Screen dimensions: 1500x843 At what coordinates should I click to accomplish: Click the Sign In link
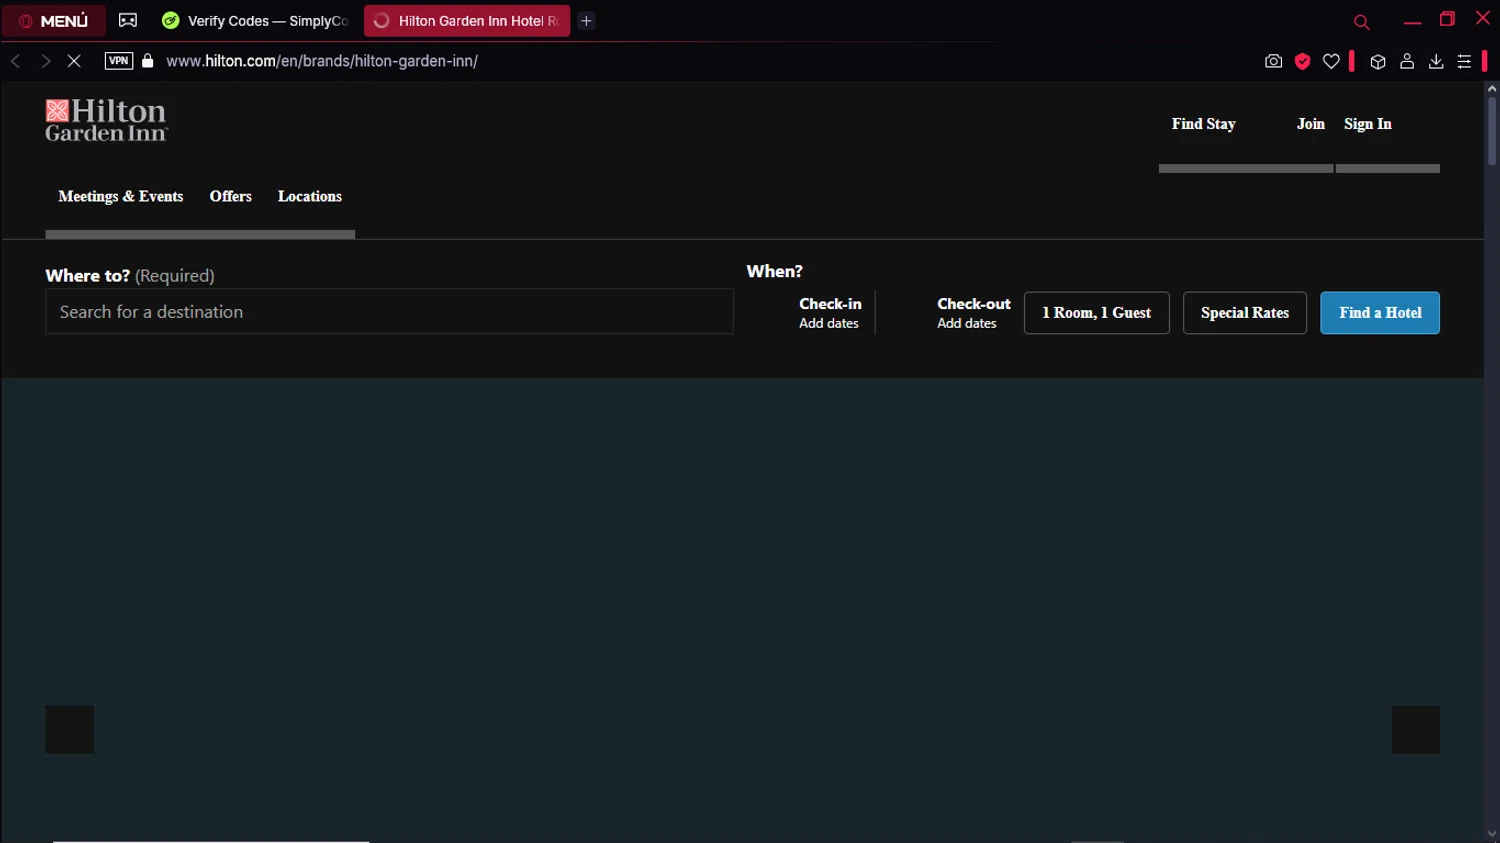[1367, 124]
